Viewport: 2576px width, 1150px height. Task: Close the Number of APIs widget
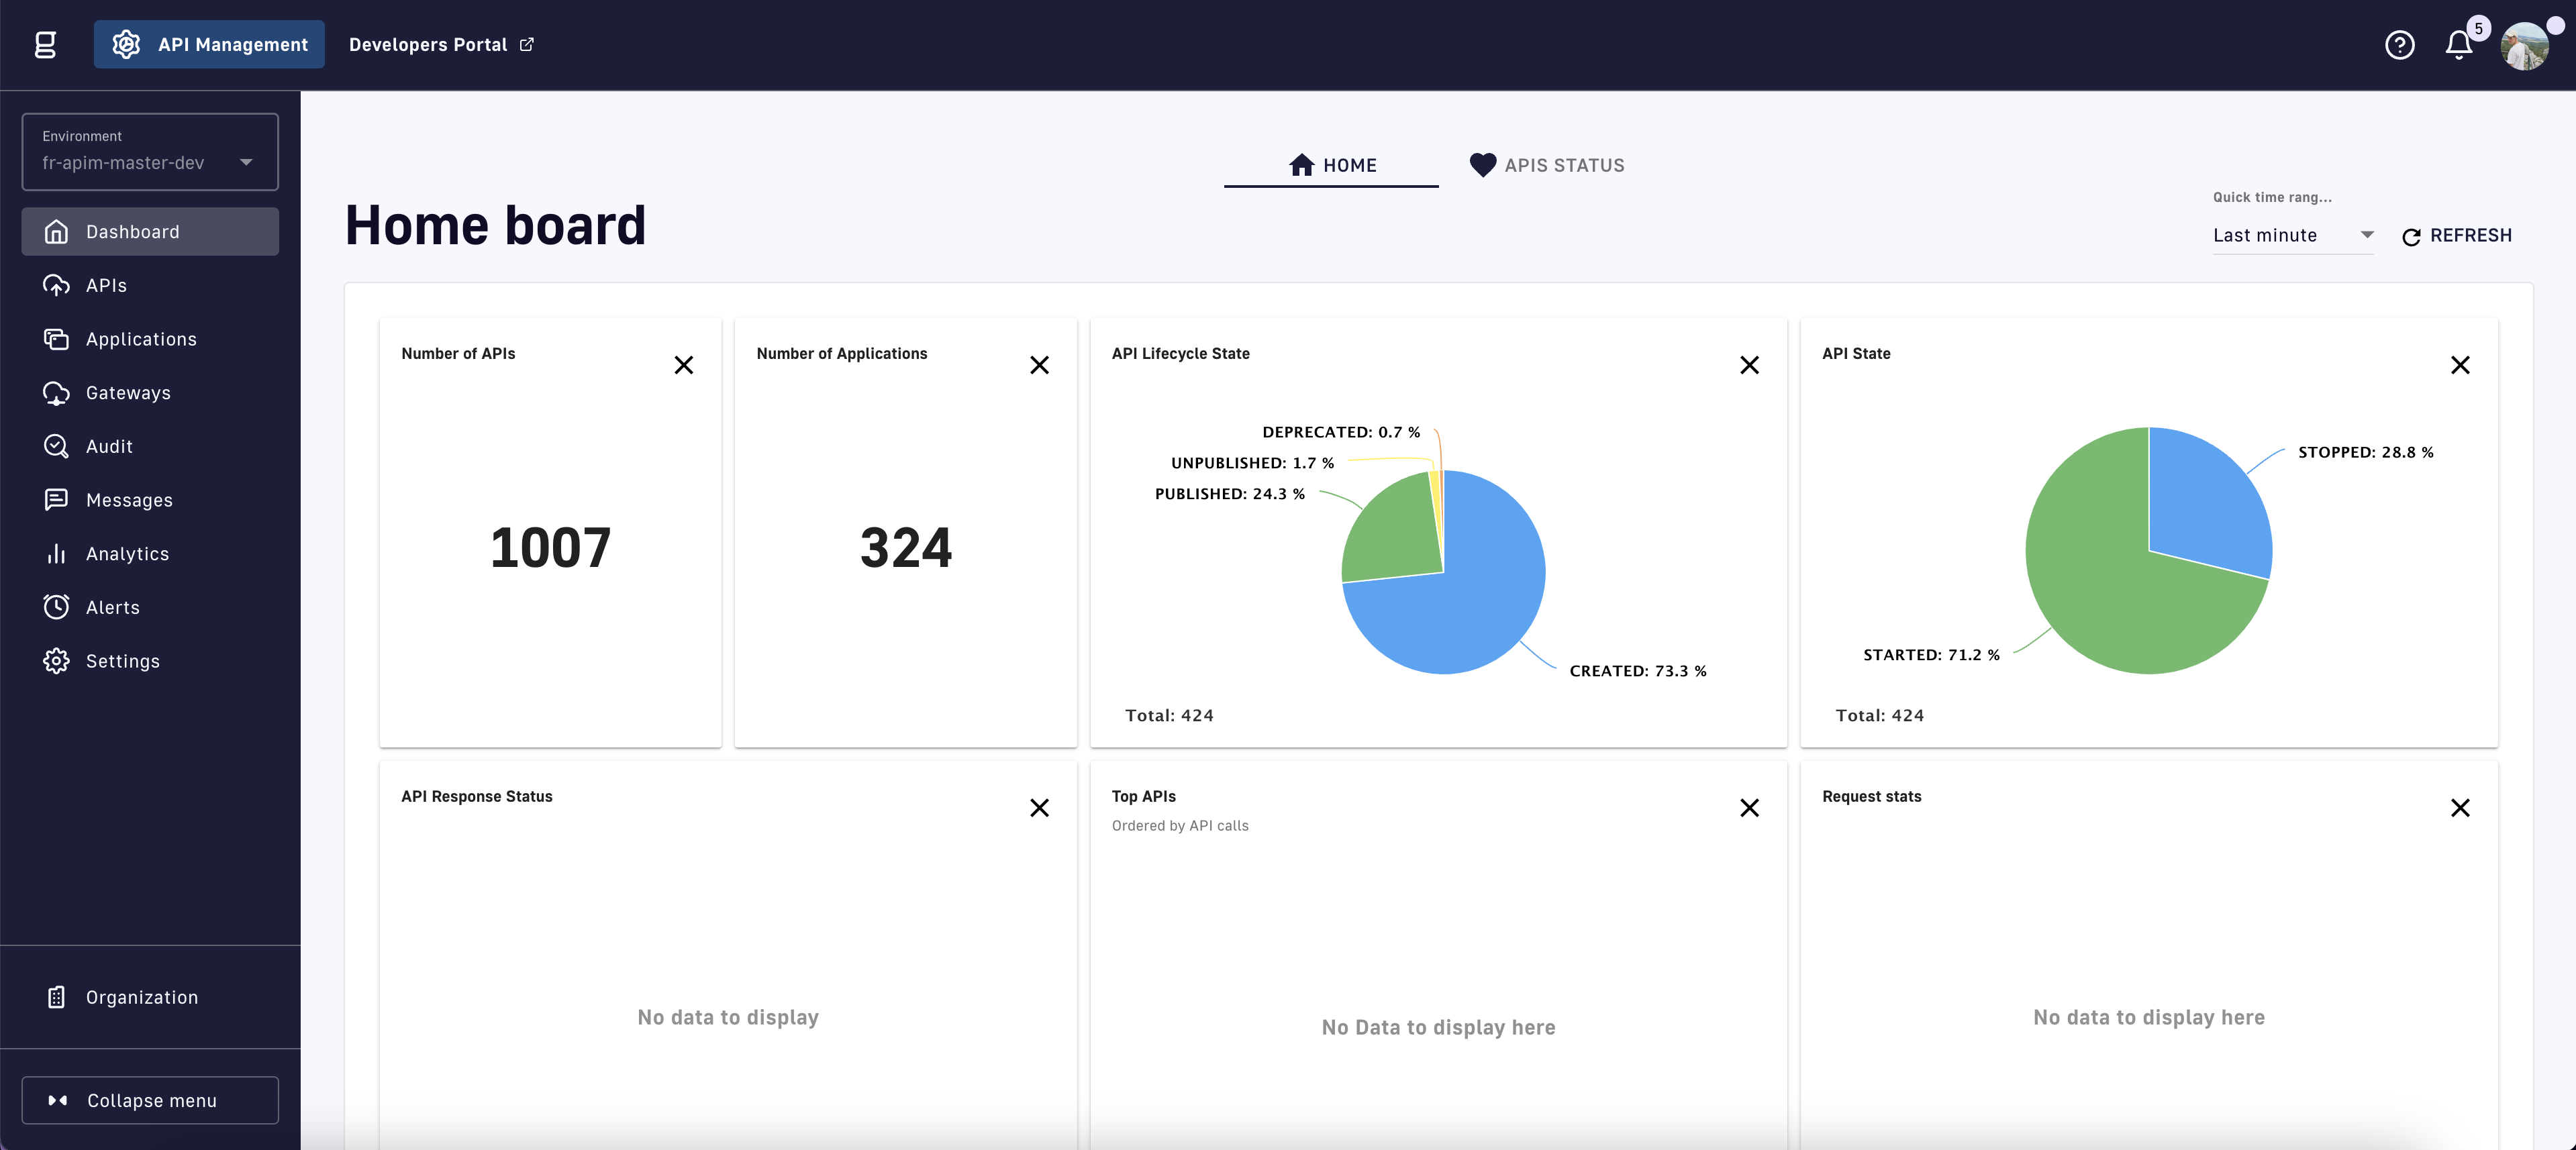[684, 365]
